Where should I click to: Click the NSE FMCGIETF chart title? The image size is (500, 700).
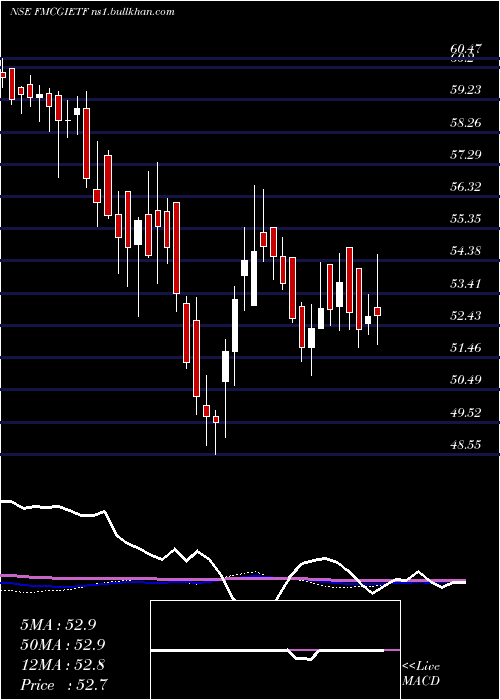click(92, 12)
